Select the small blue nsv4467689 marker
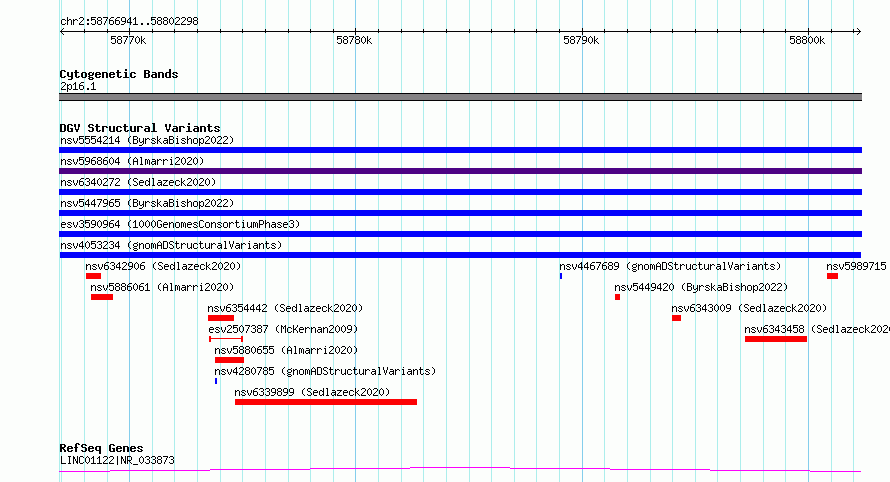 561,276
